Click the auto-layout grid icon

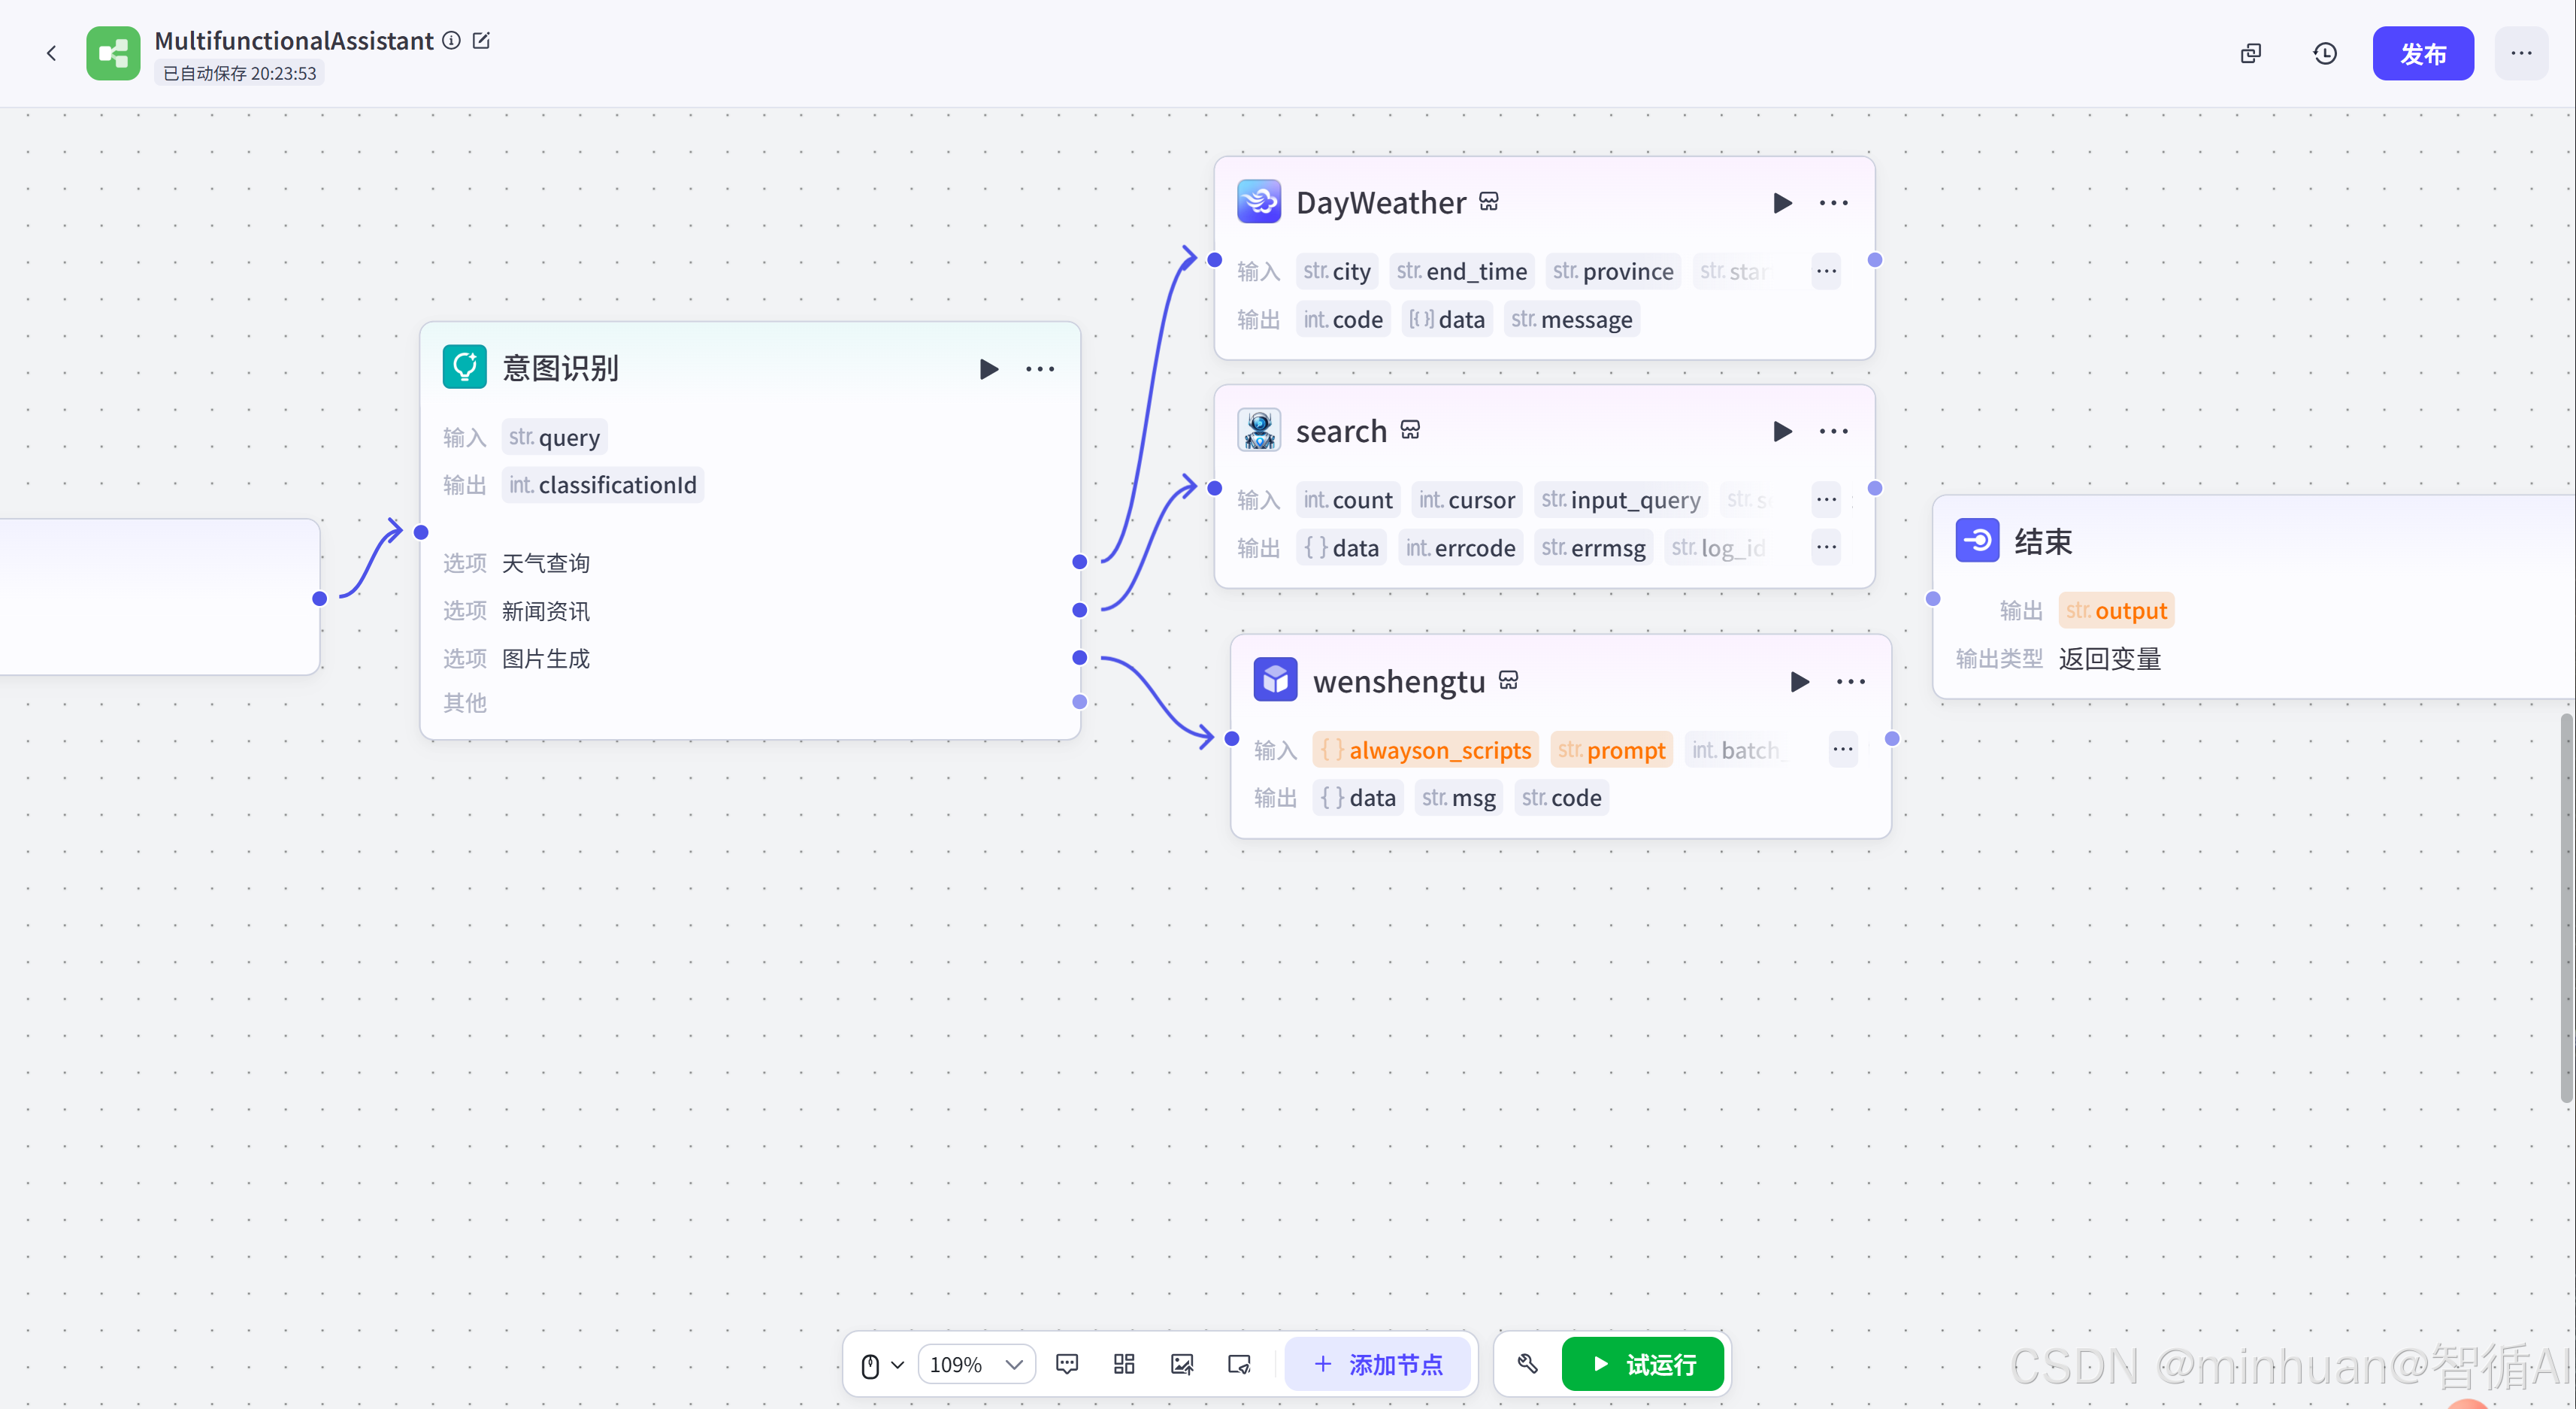1124,1364
